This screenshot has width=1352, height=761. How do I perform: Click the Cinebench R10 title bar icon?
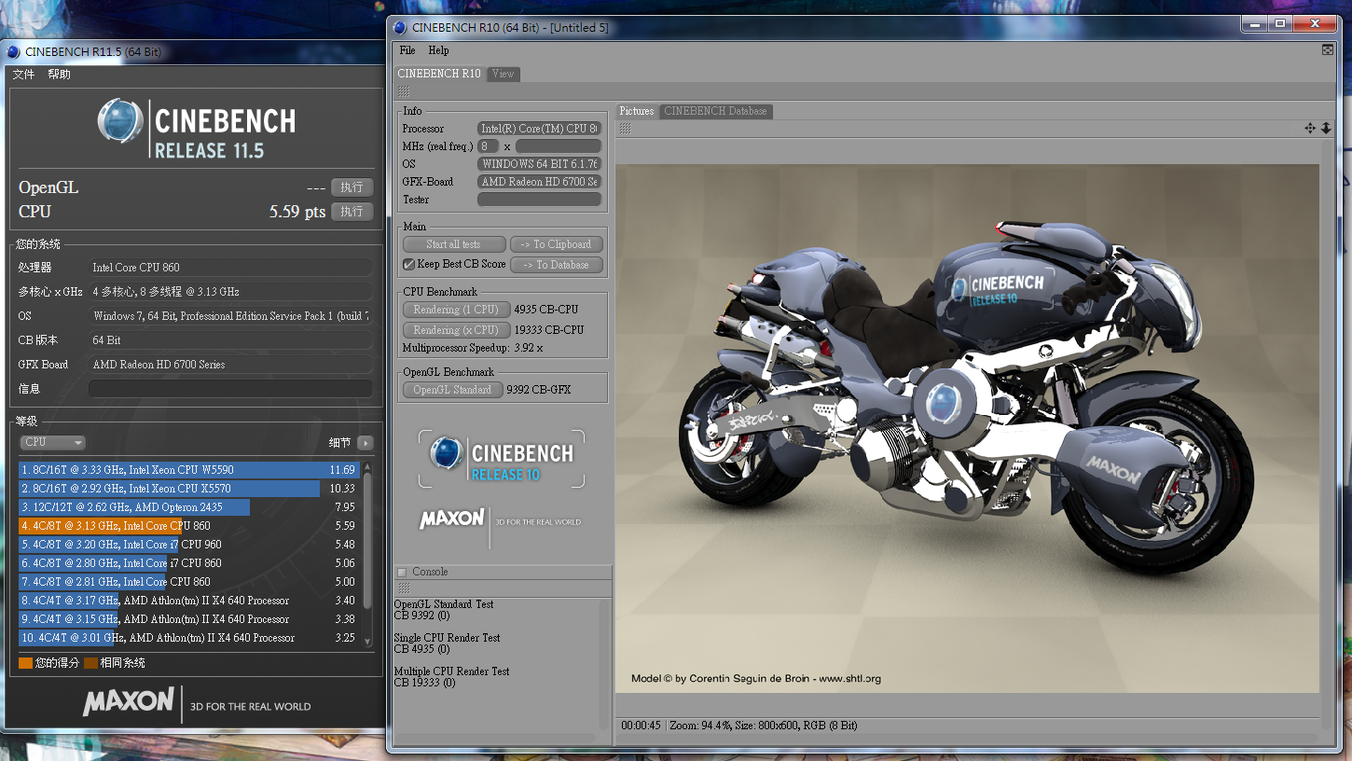[400, 28]
